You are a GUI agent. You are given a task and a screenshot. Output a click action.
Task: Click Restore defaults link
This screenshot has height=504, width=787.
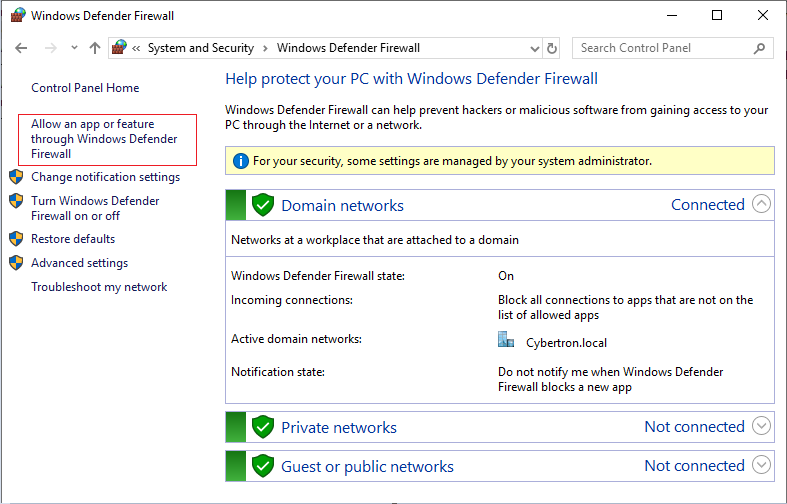pyautogui.click(x=73, y=239)
